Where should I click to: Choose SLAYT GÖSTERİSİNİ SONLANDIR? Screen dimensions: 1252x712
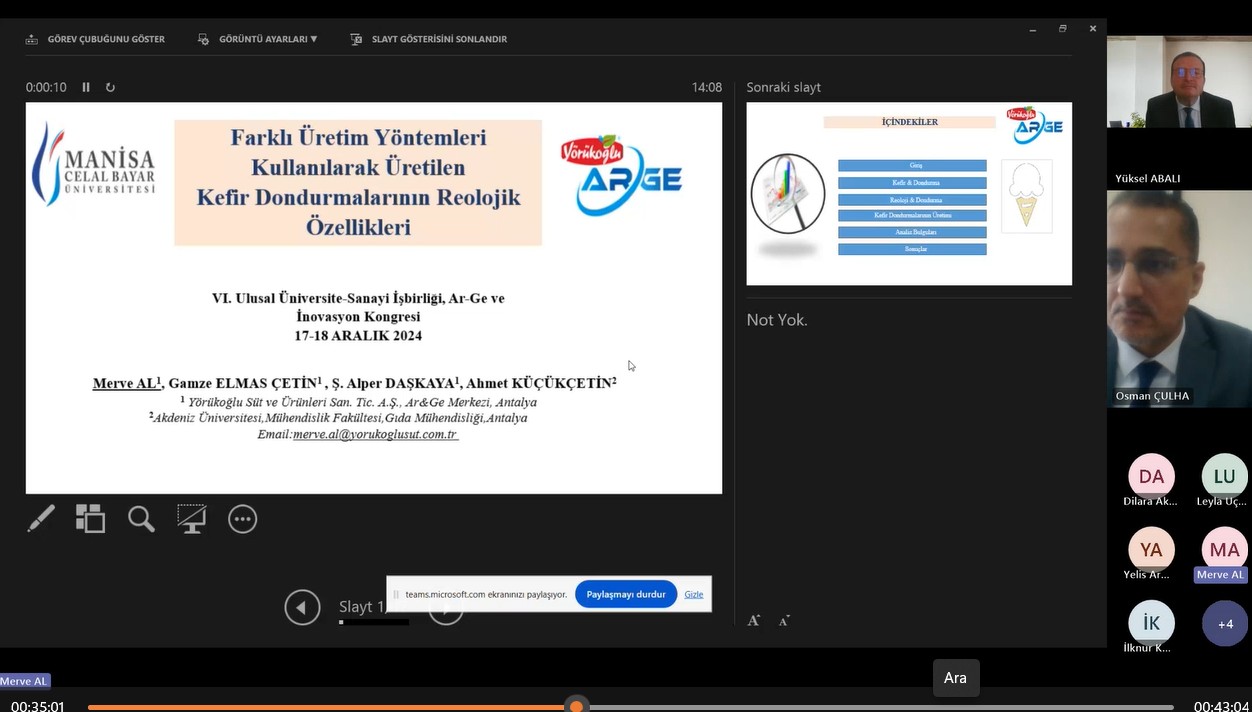(x=429, y=39)
